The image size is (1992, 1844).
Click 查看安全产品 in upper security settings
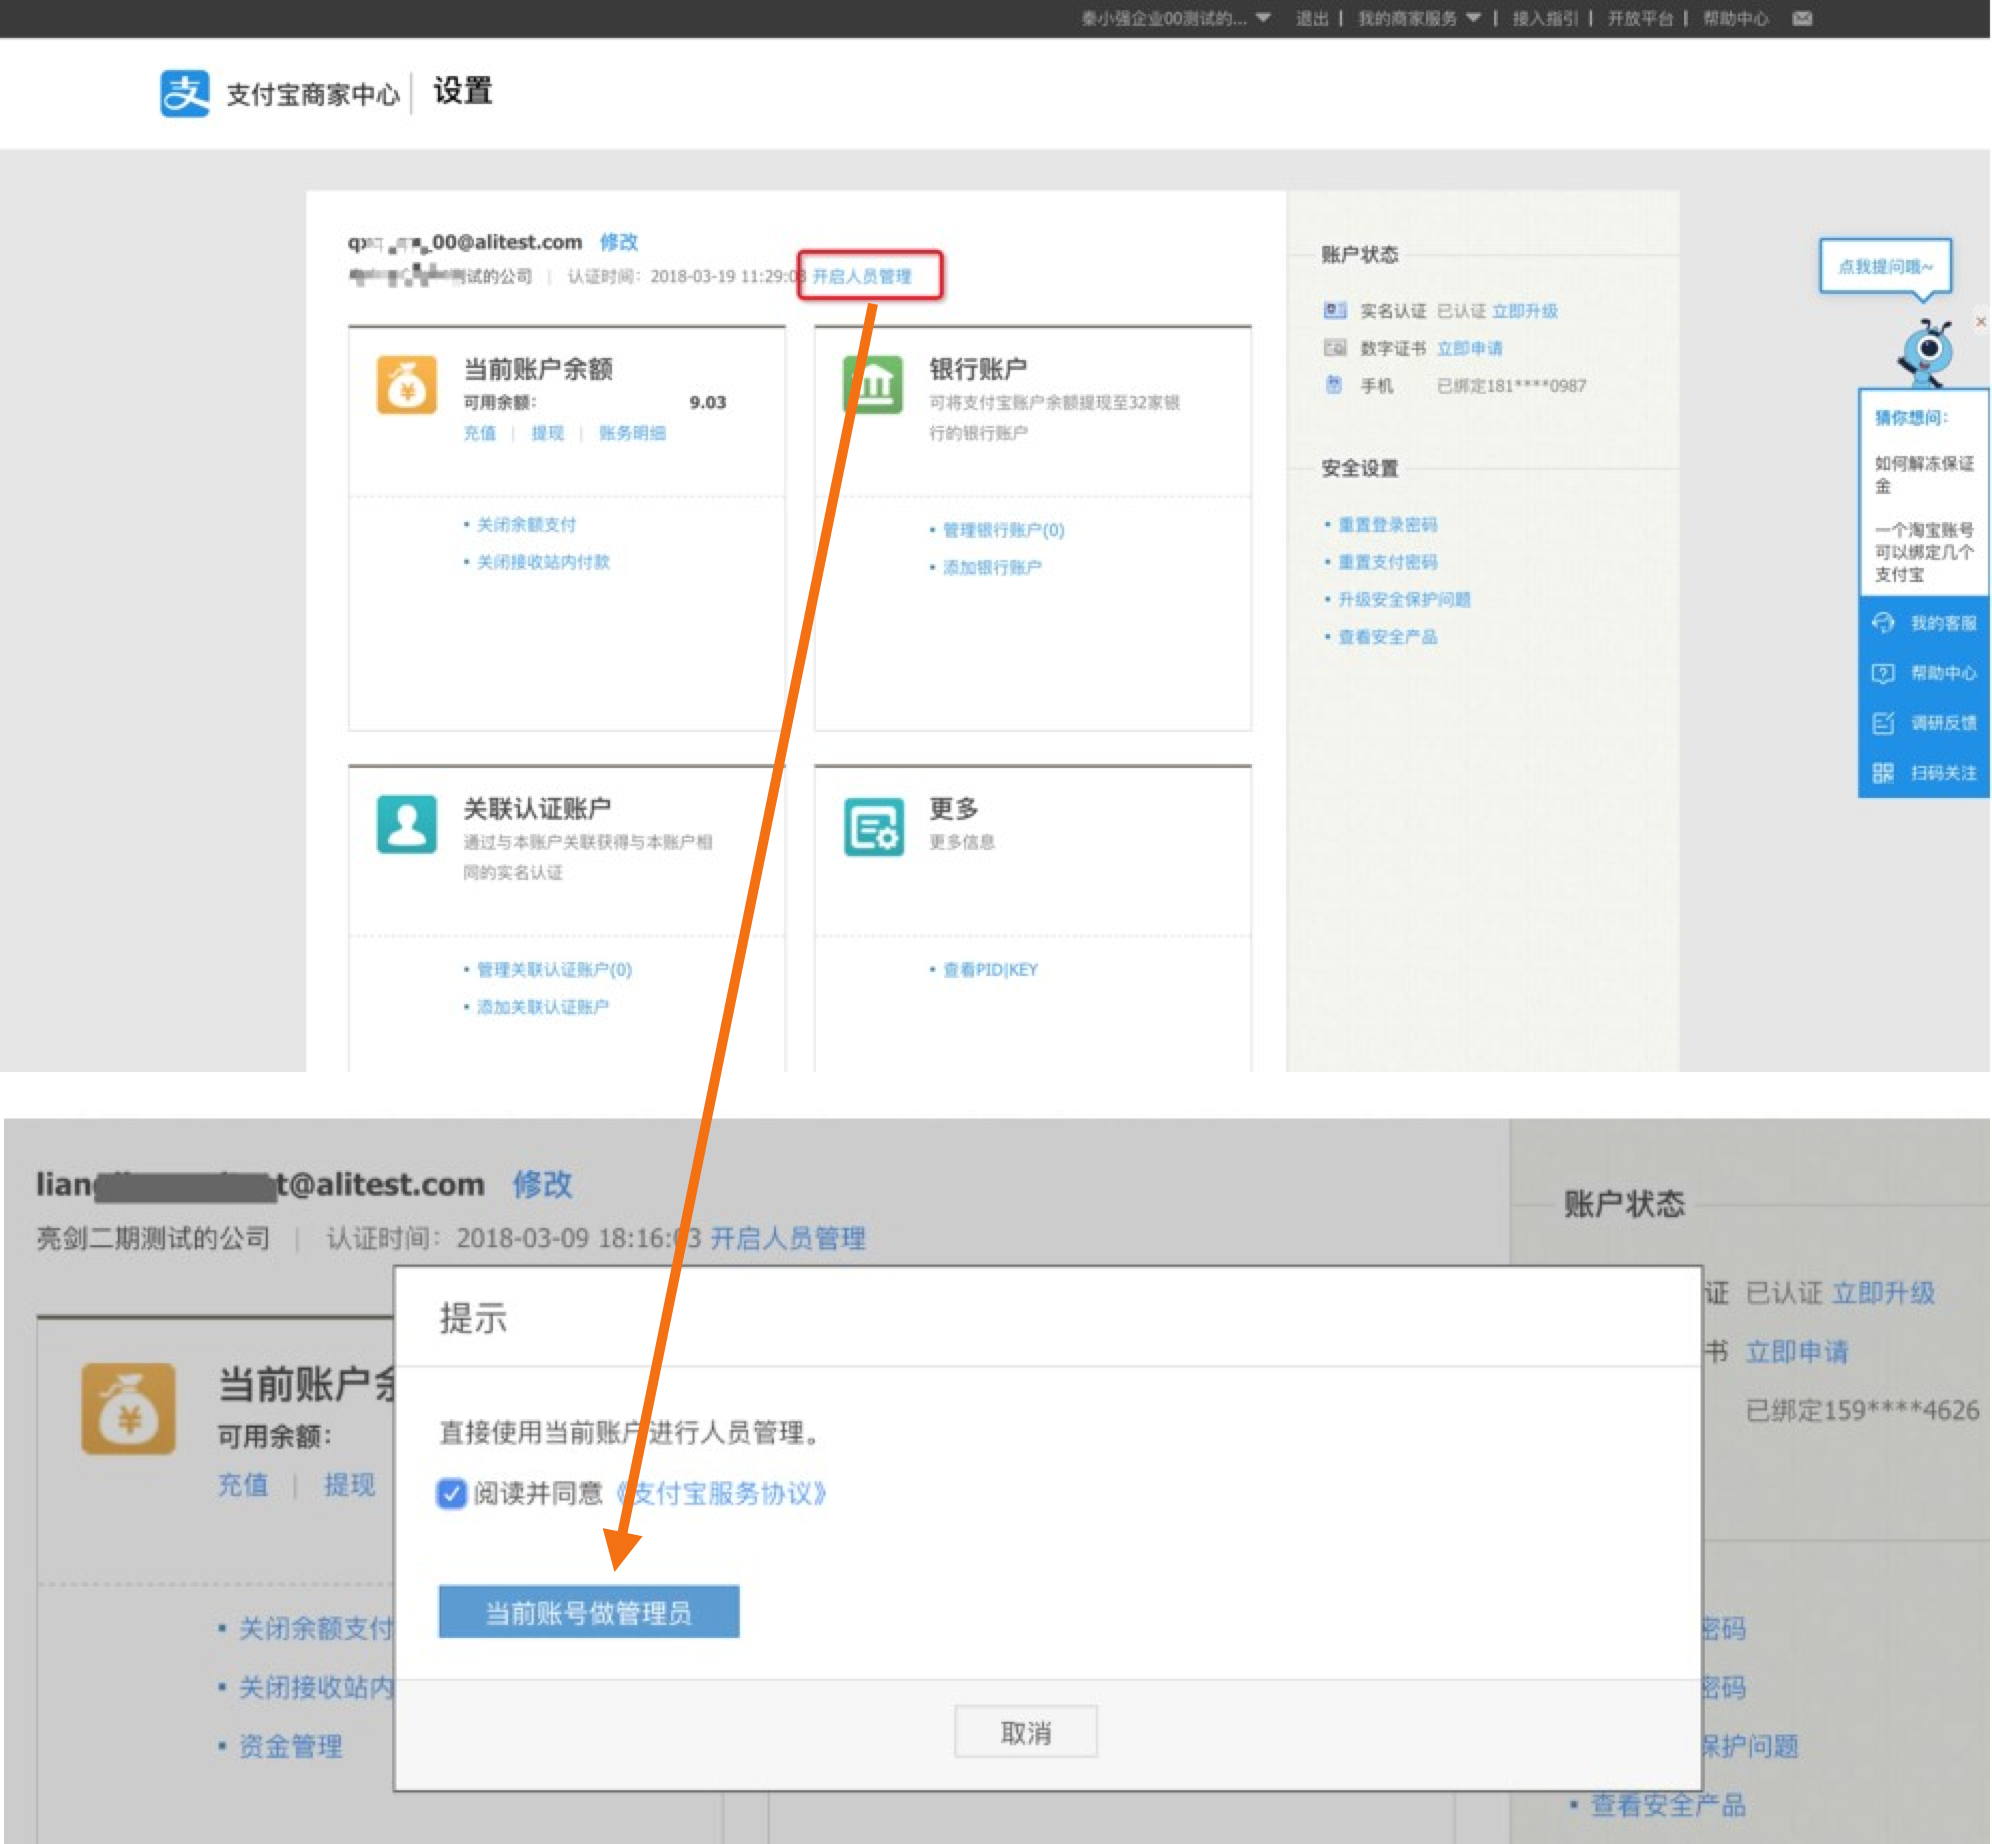coord(1387,637)
